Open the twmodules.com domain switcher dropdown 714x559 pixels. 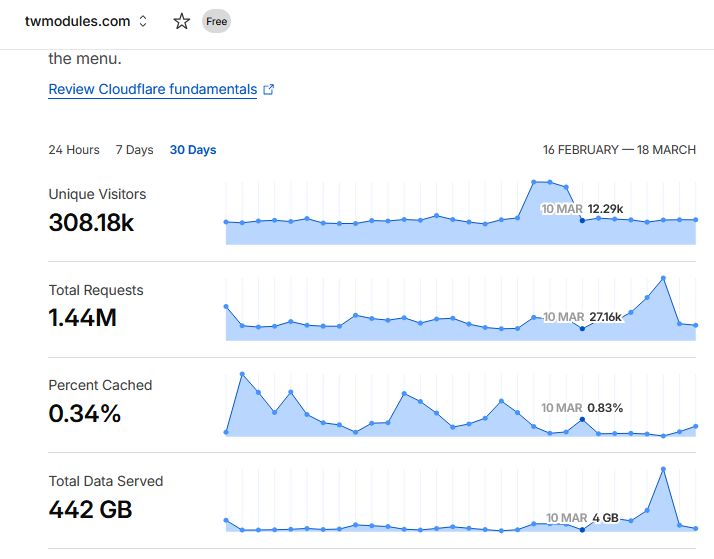(143, 21)
